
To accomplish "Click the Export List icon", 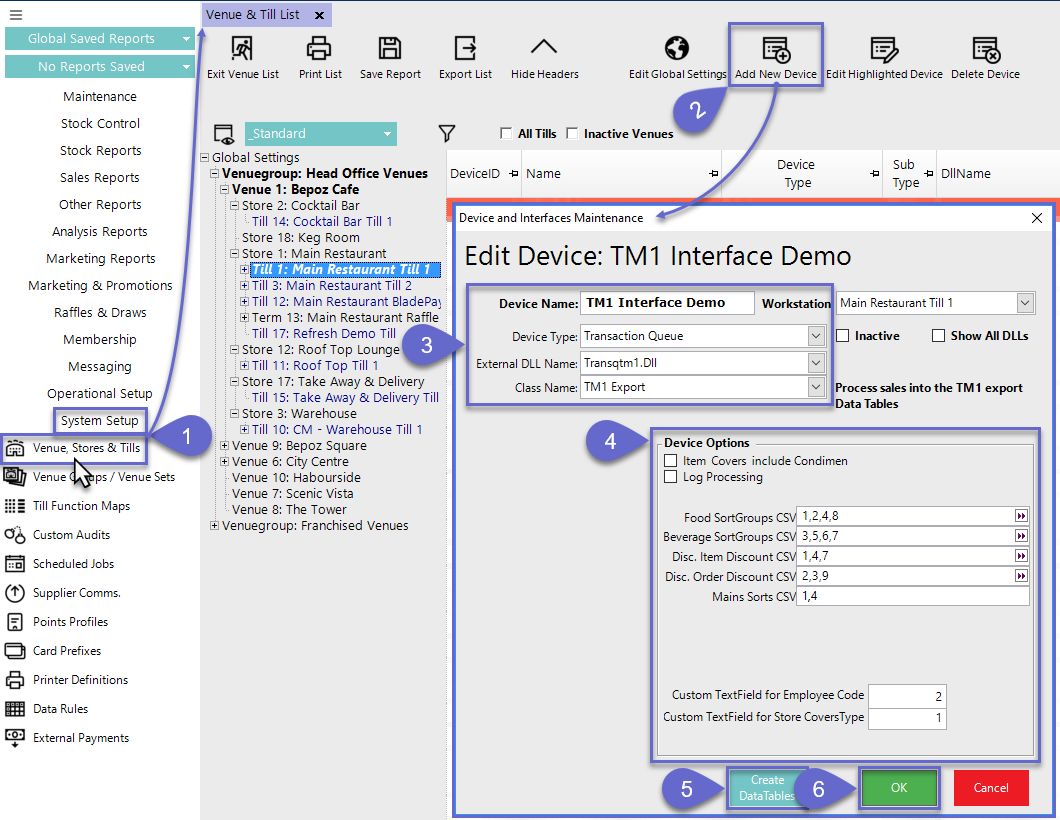I will point(465,48).
